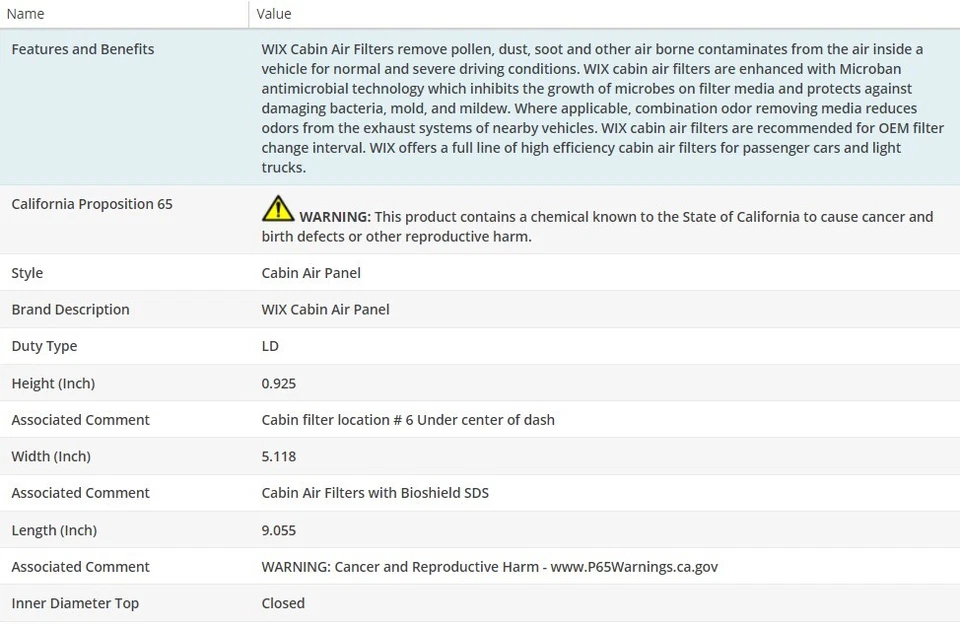This screenshot has width=960, height=627.
Task: Select the Length value 9.055
Action: click(279, 530)
